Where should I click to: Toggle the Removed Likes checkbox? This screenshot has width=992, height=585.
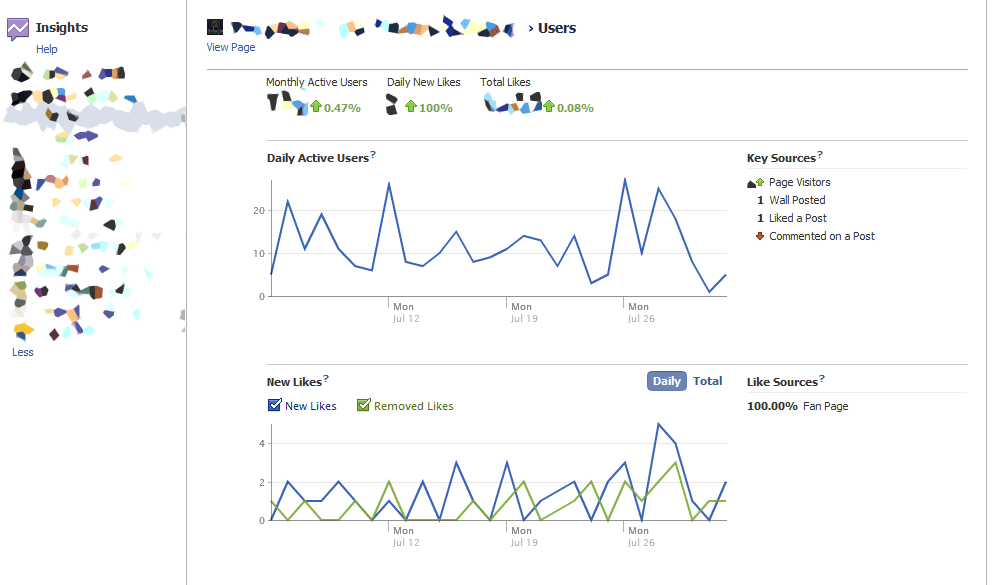tap(364, 405)
